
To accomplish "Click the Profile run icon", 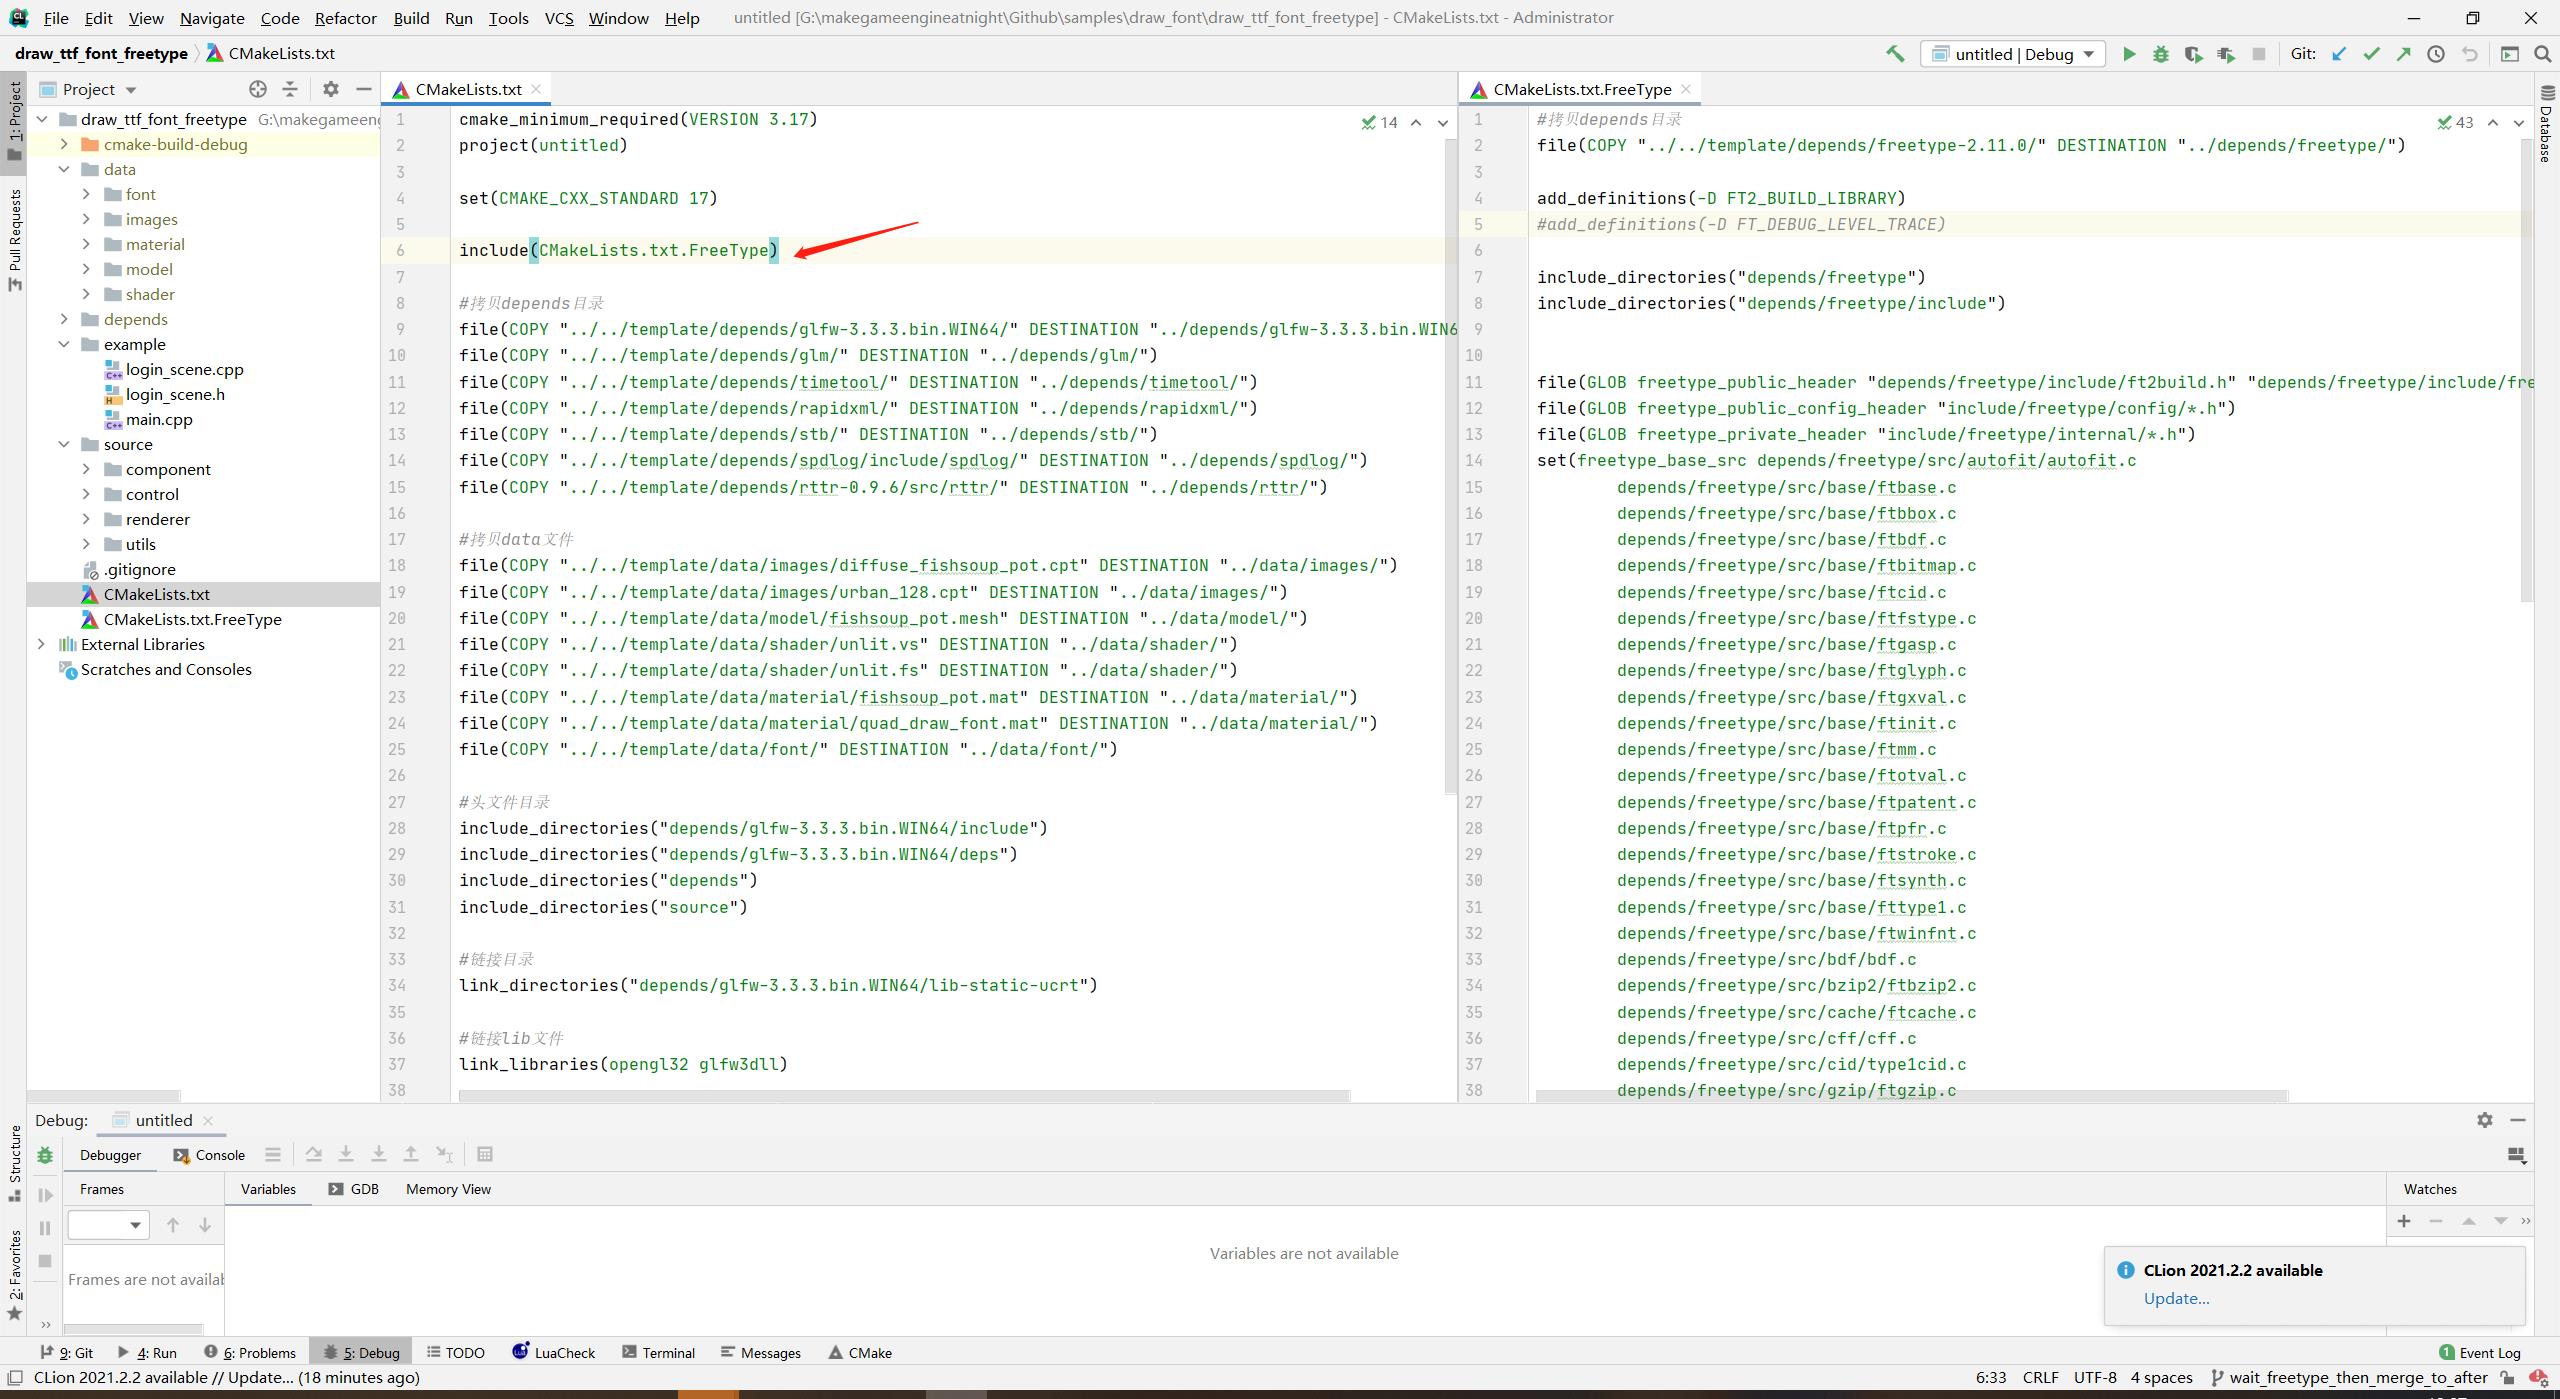I will point(2226,54).
